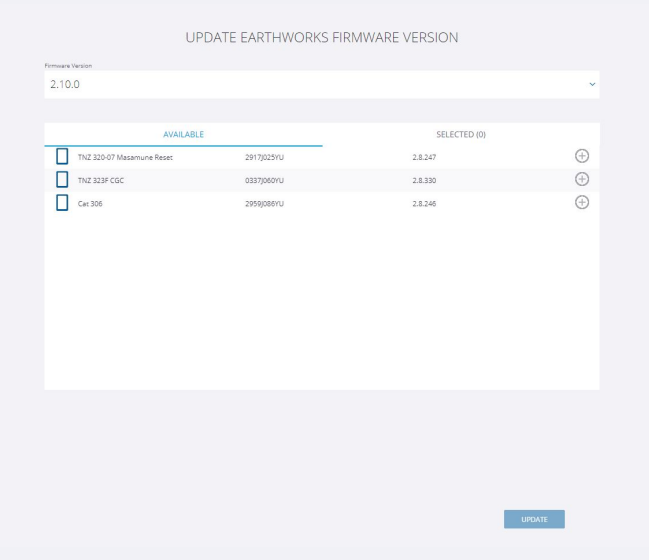The image size is (649, 560).
Task: Tick the checkbox for TNZ 323F CGC
Action: tap(62, 180)
